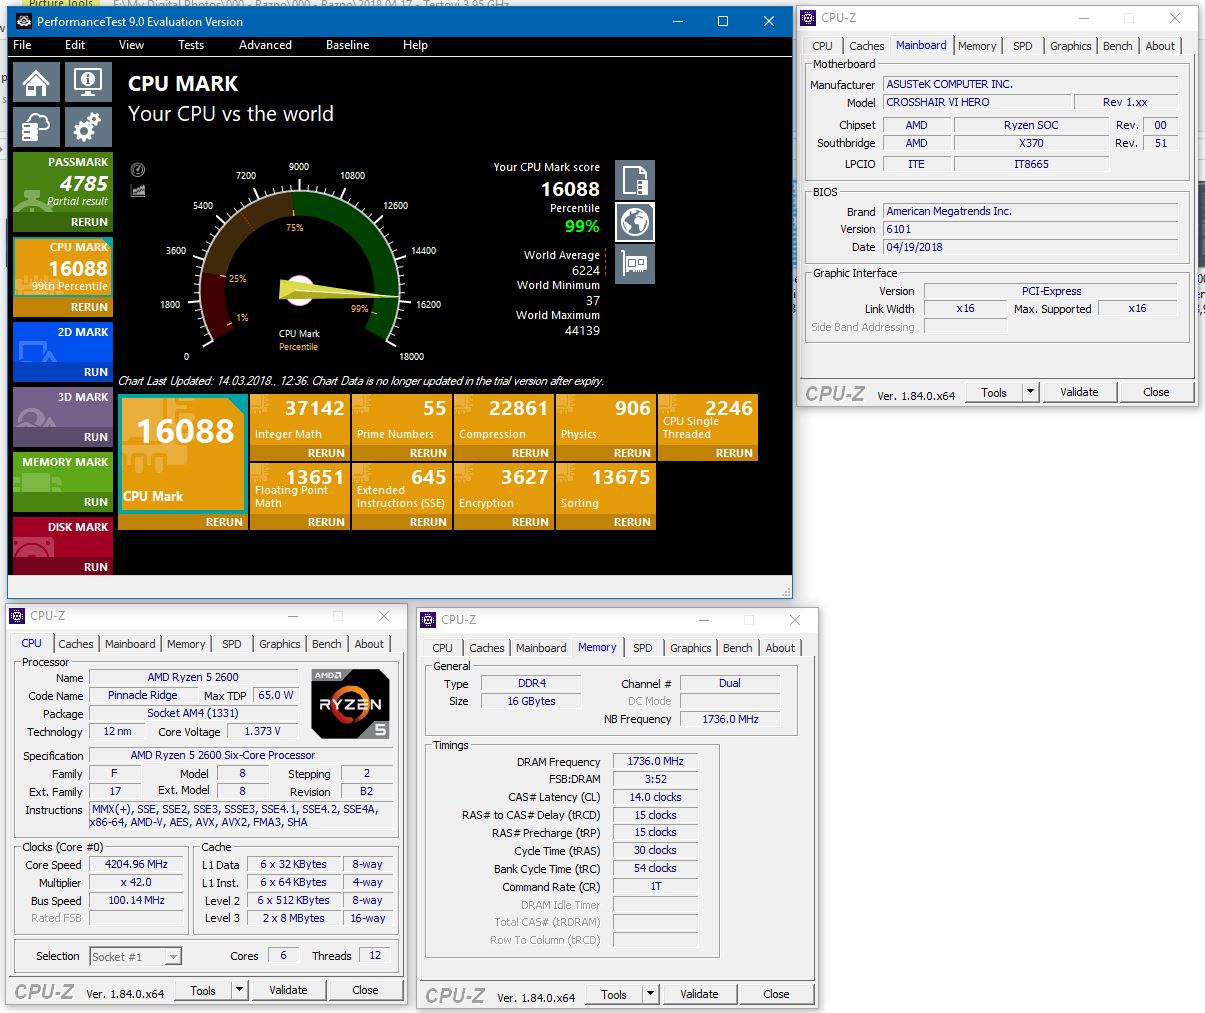Image resolution: width=1205 pixels, height=1013 pixels.
Task: Select the Physics 906 result tile
Action: pyautogui.click(x=605, y=419)
